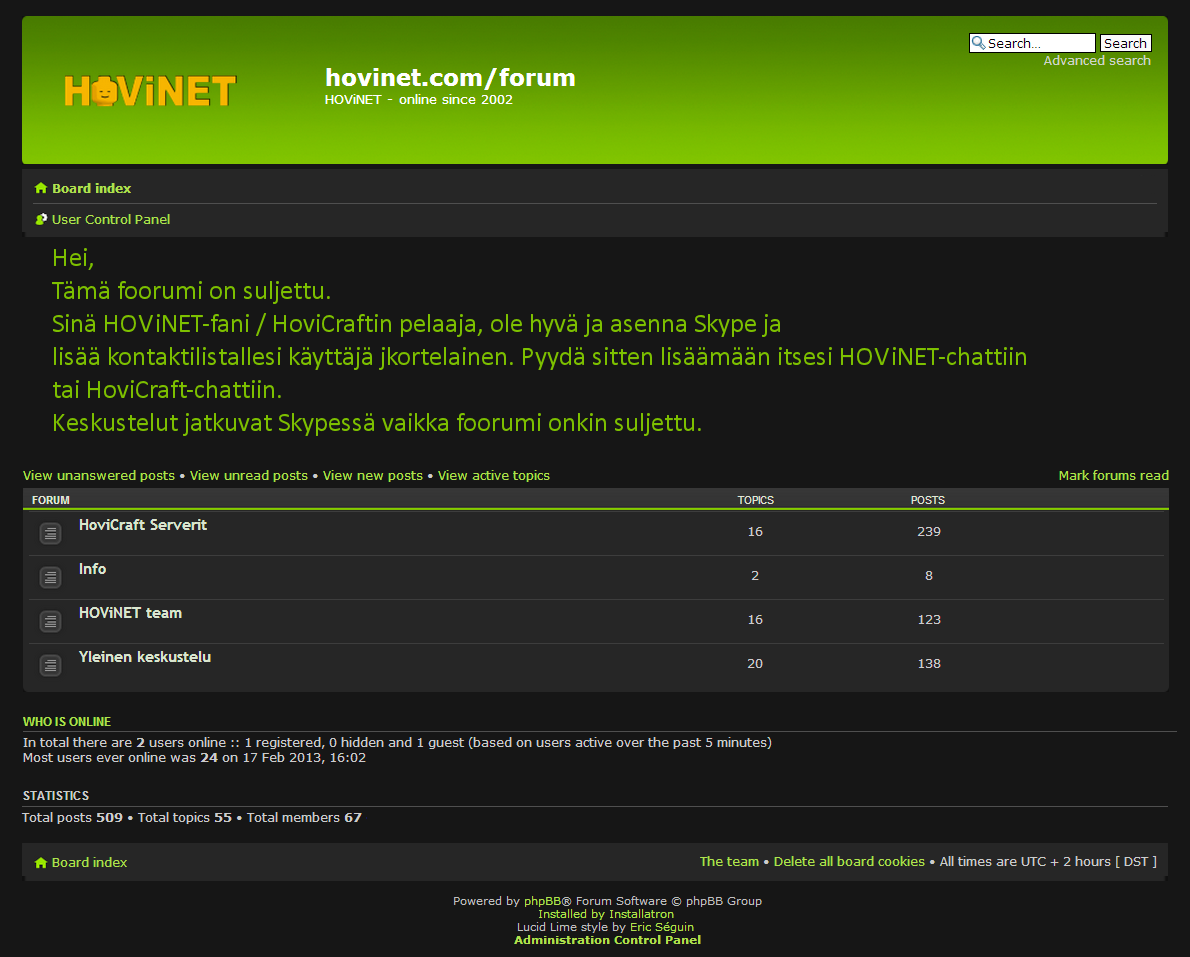
Task: Open the Installed by Installatron link
Action: click(606, 914)
